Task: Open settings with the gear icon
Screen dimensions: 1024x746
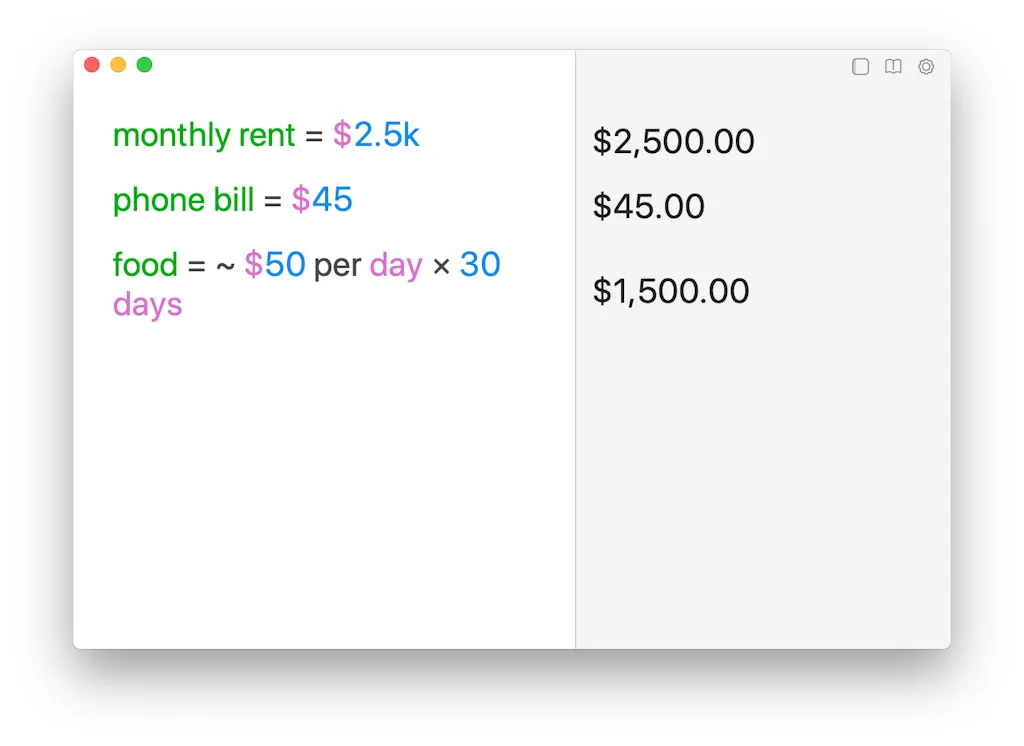Action: click(x=926, y=67)
